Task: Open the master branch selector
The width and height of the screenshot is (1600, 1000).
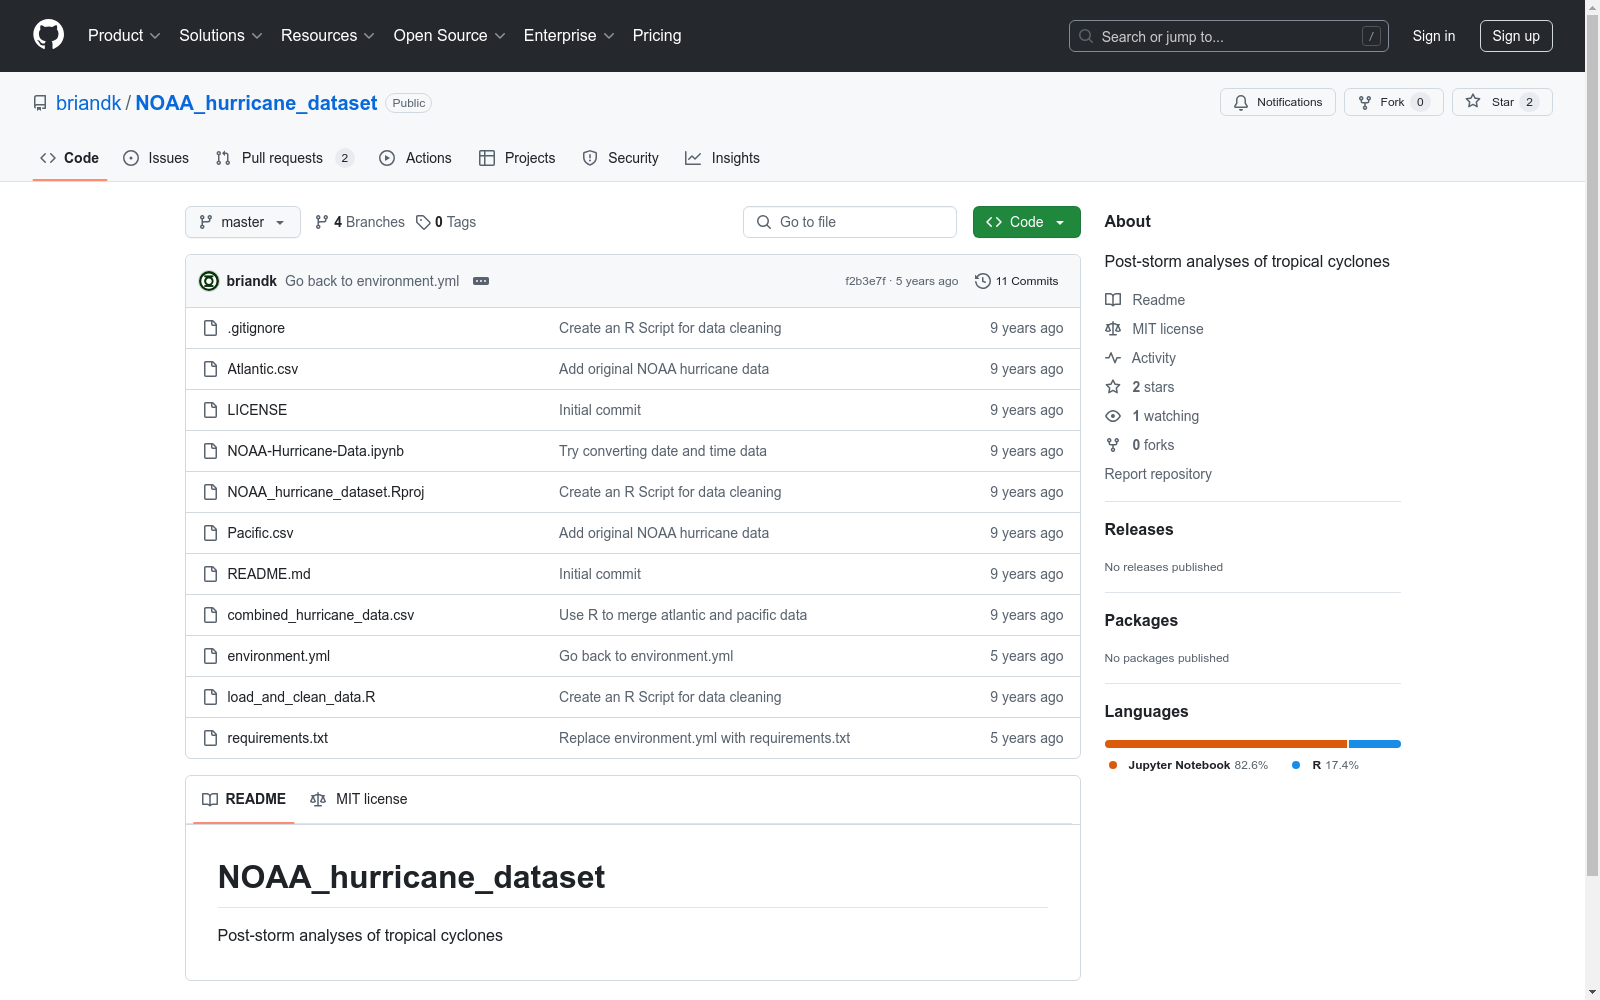Action: click(x=243, y=222)
